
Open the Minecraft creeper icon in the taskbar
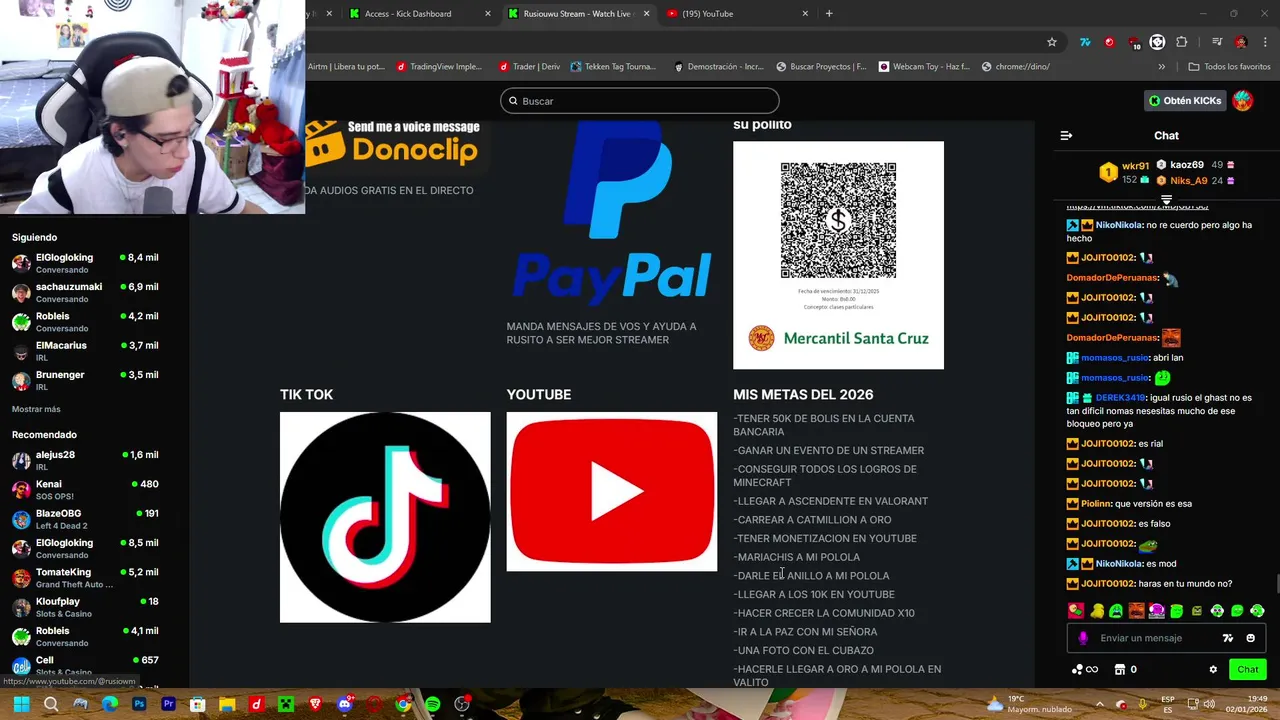[x=286, y=704]
